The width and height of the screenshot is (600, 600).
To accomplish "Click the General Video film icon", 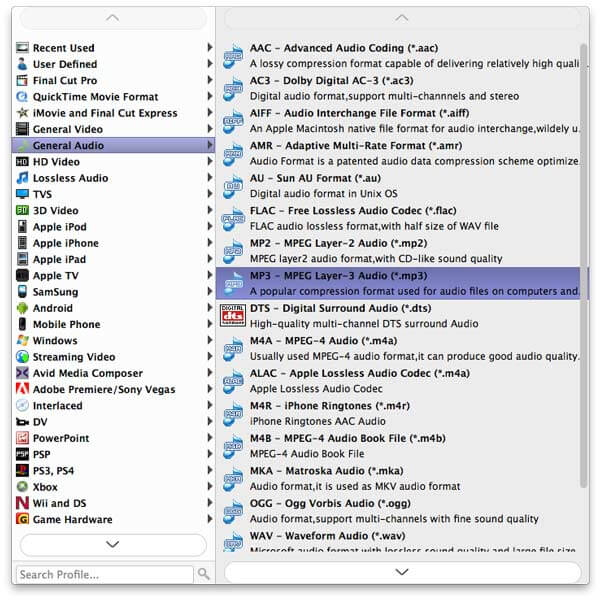I will coord(22,129).
